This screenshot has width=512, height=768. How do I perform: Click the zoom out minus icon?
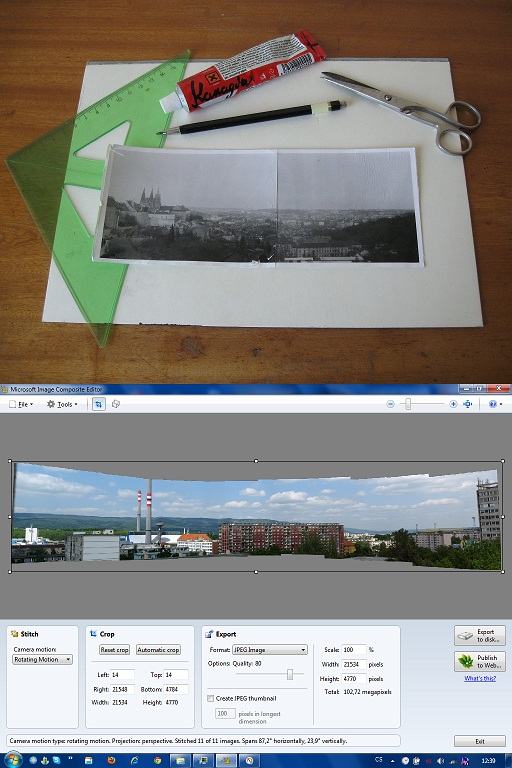tap(390, 404)
